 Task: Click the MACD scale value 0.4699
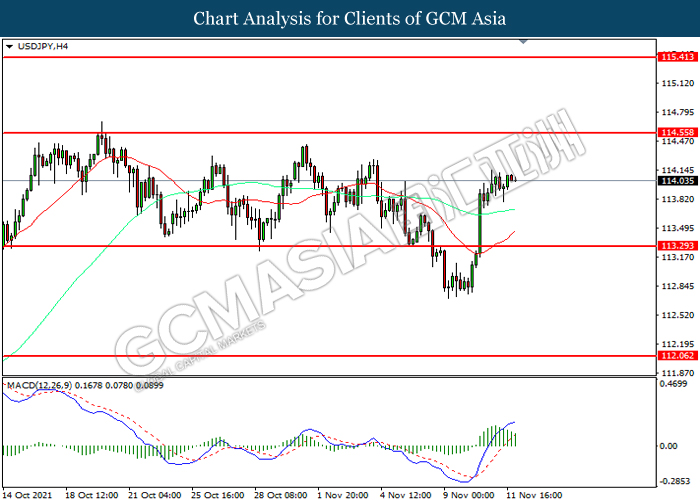tap(675, 384)
